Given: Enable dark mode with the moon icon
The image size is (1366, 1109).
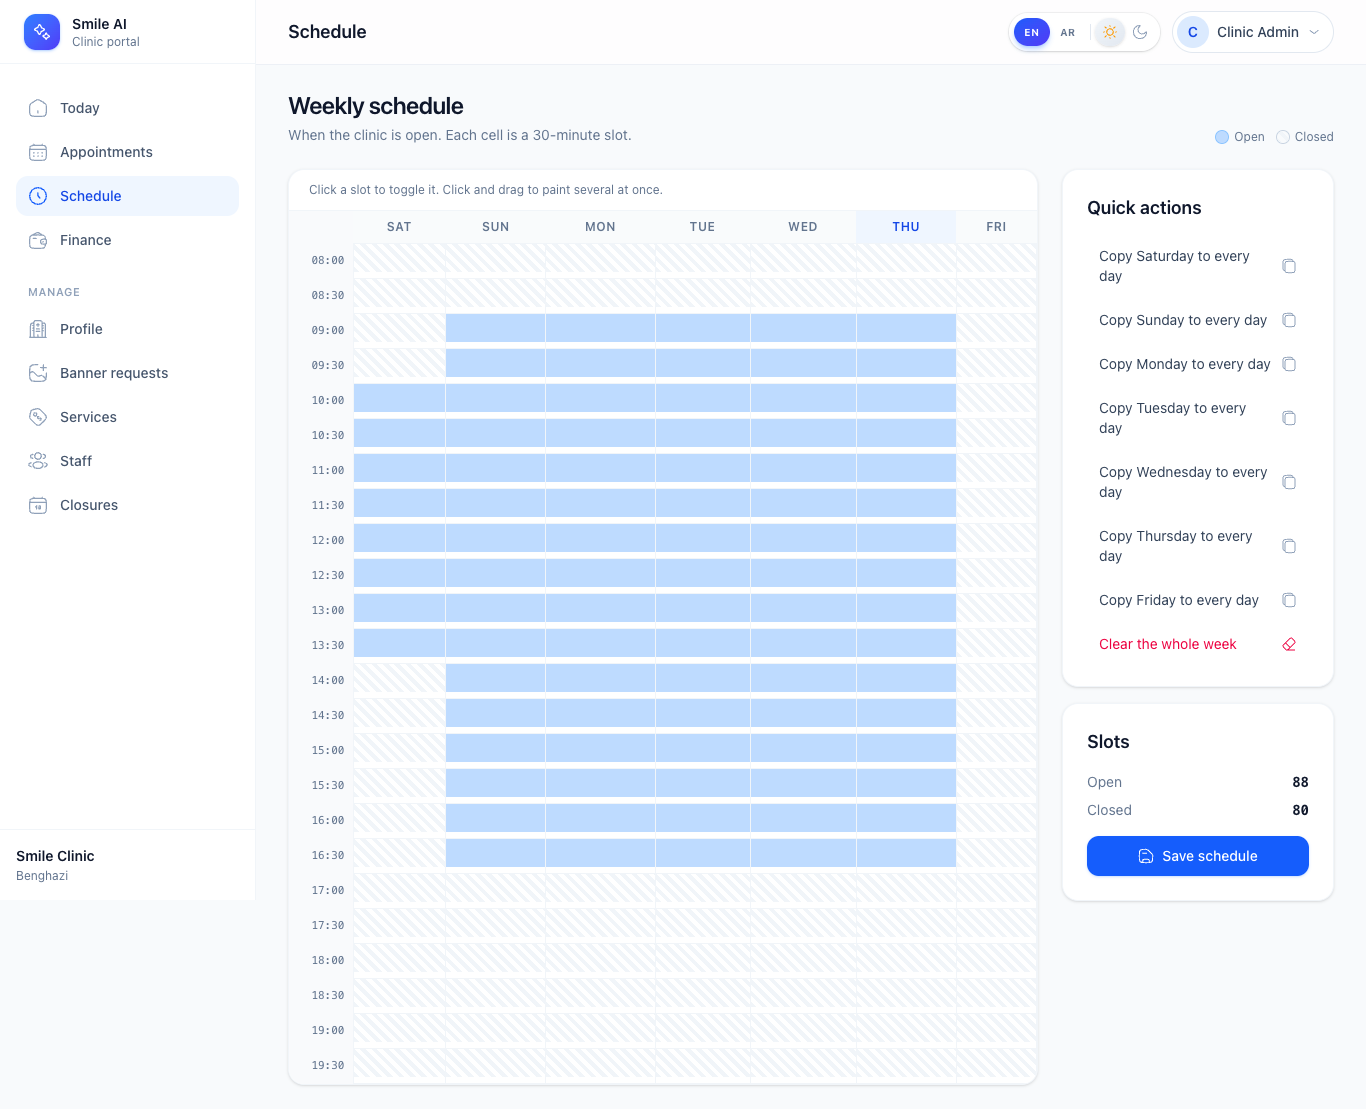Looking at the screenshot, I should (1140, 32).
